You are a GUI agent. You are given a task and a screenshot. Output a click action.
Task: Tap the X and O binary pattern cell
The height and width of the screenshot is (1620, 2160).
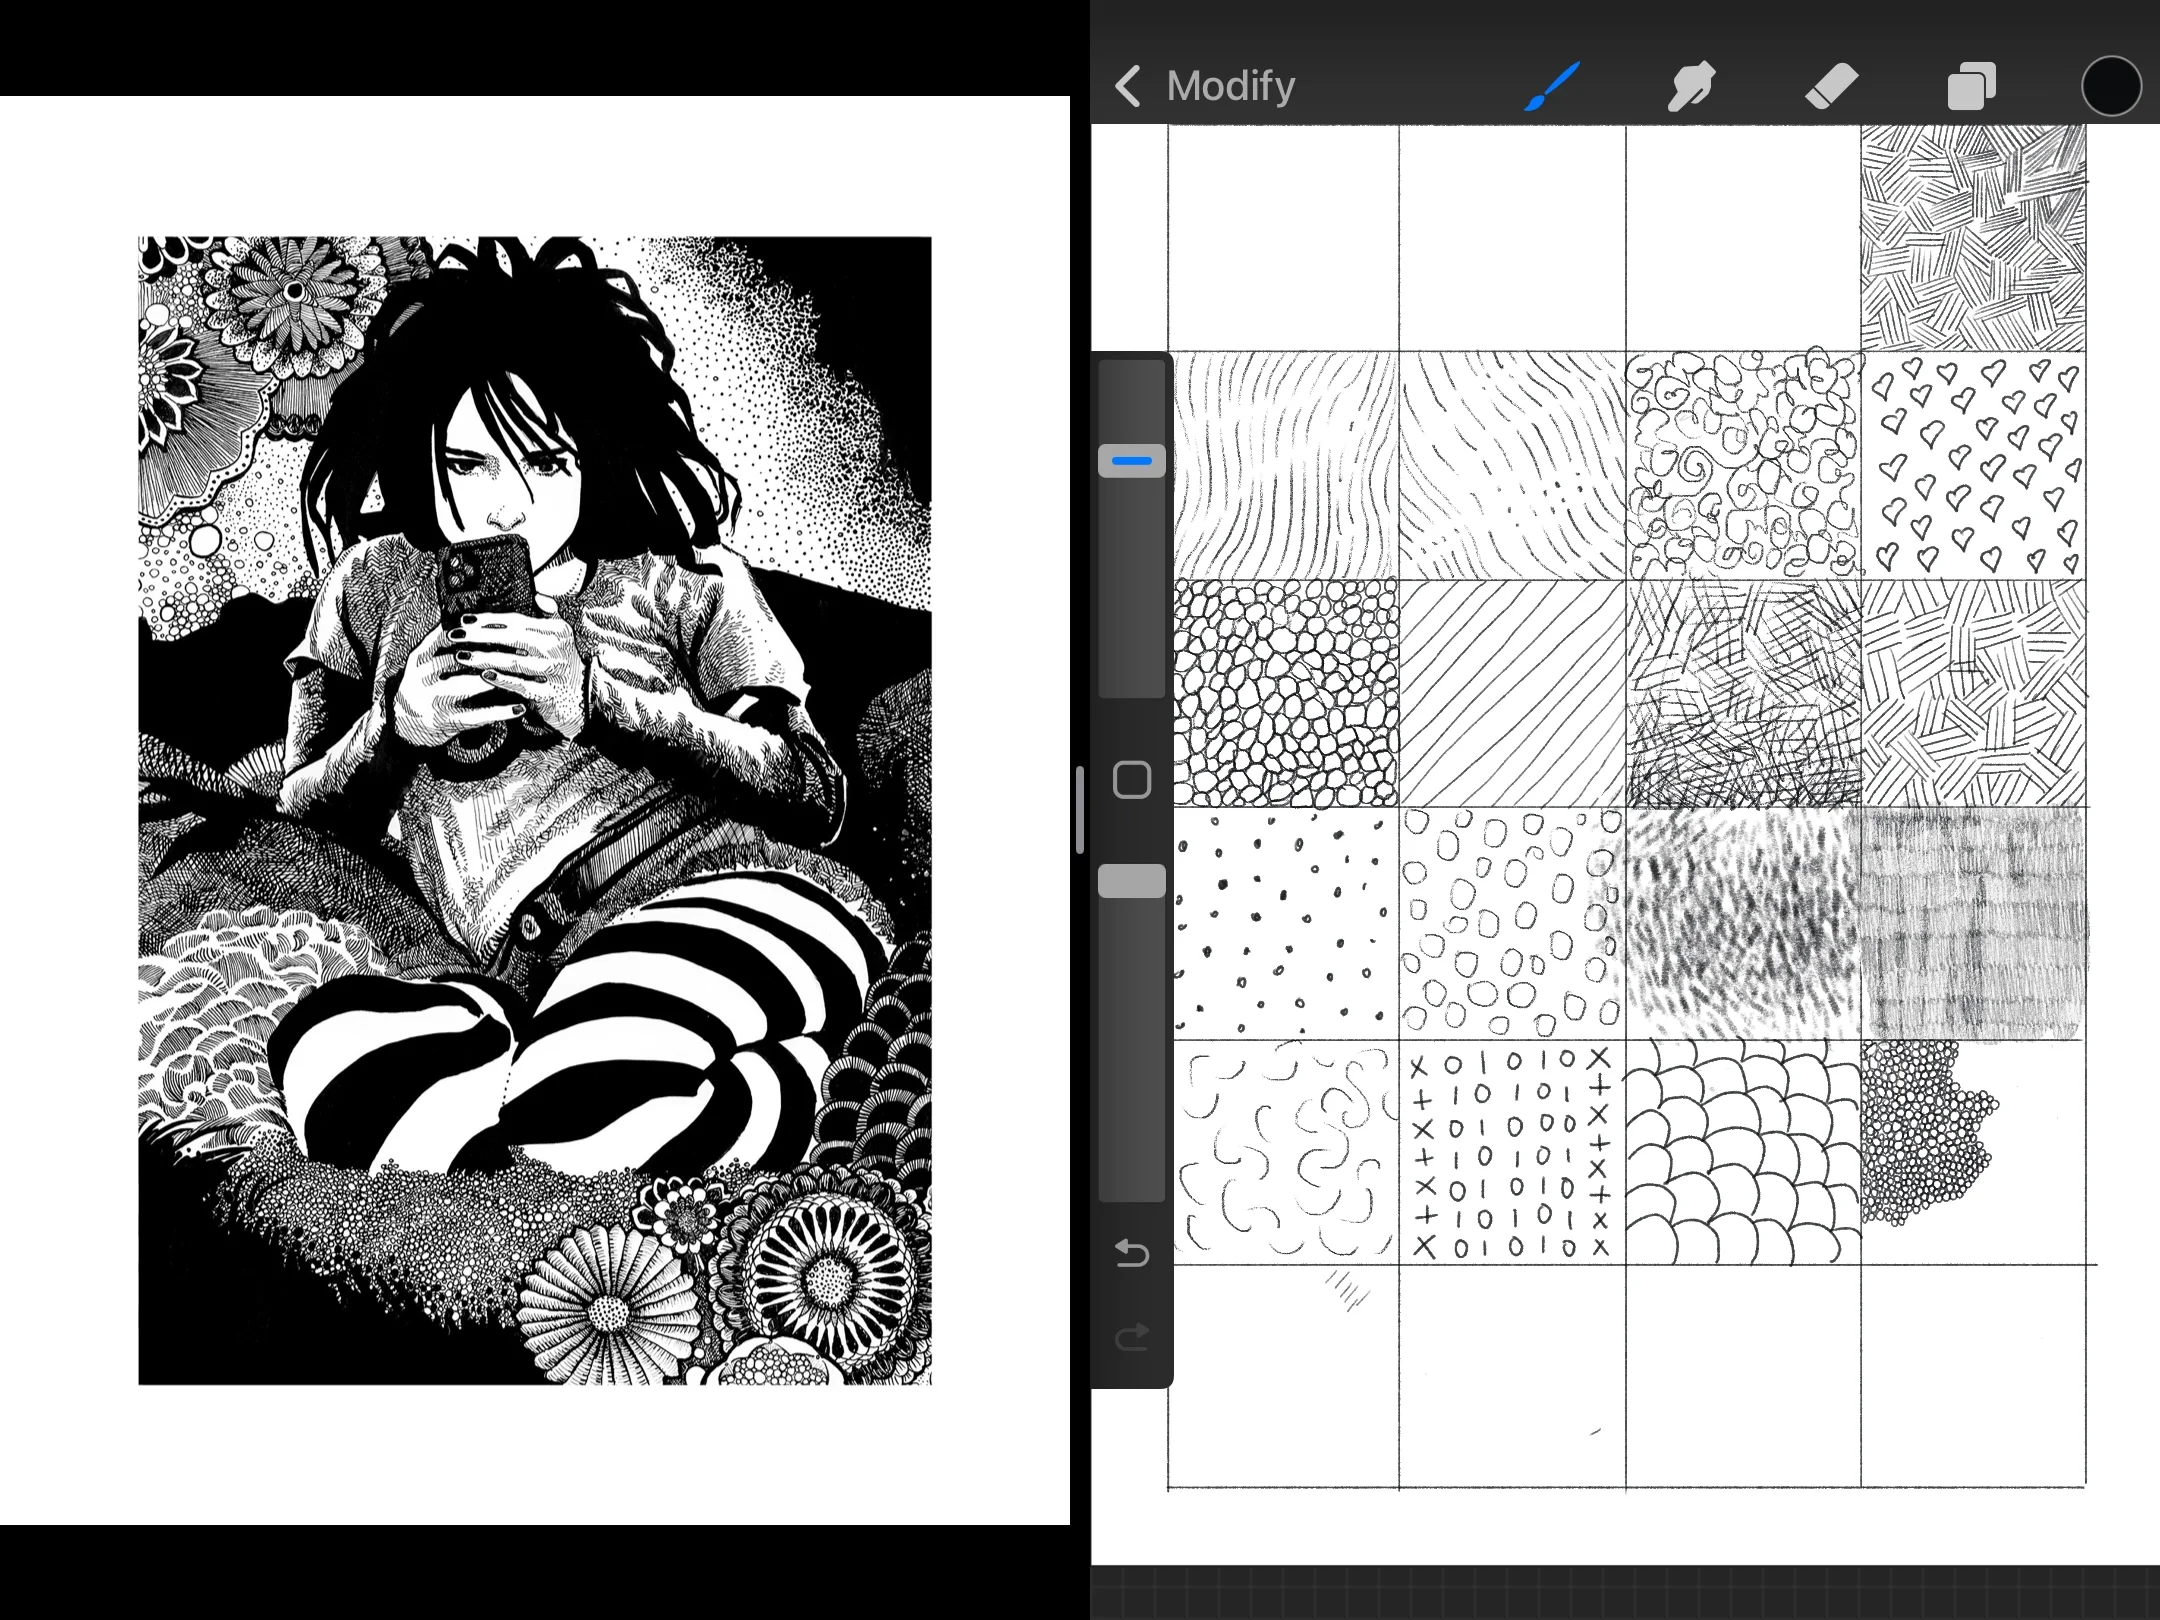1511,1152
